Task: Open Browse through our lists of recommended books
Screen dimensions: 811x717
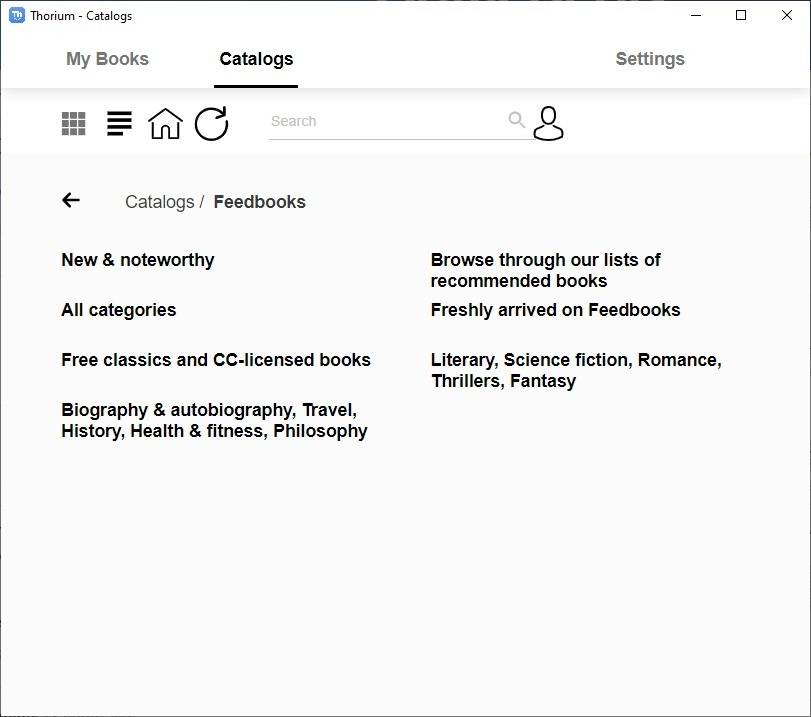Action: (545, 270)
